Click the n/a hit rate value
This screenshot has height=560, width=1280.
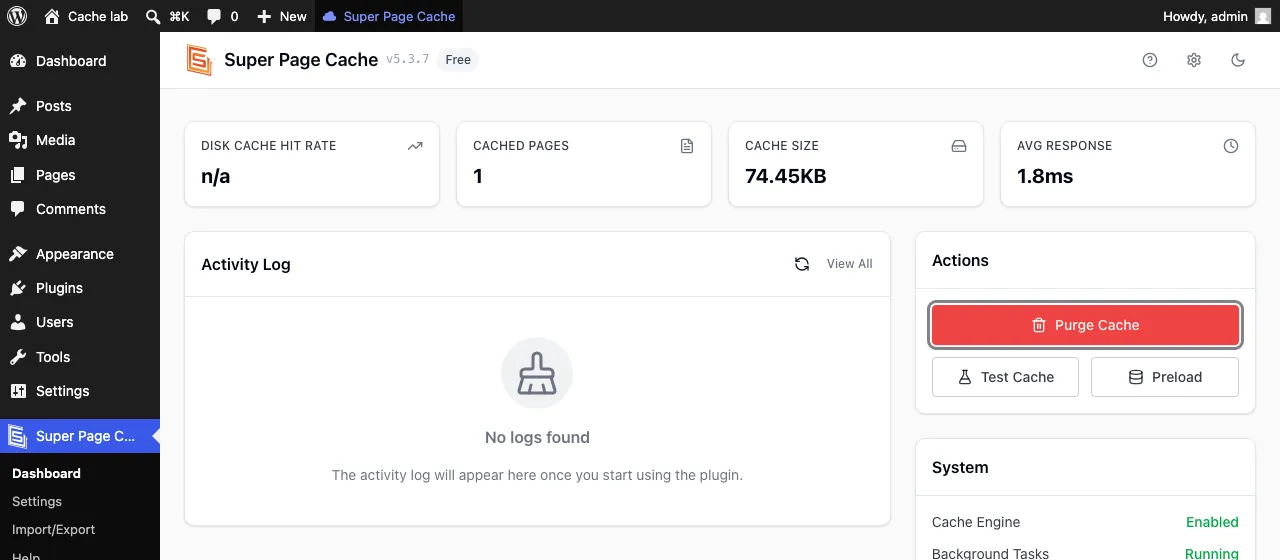216,177
